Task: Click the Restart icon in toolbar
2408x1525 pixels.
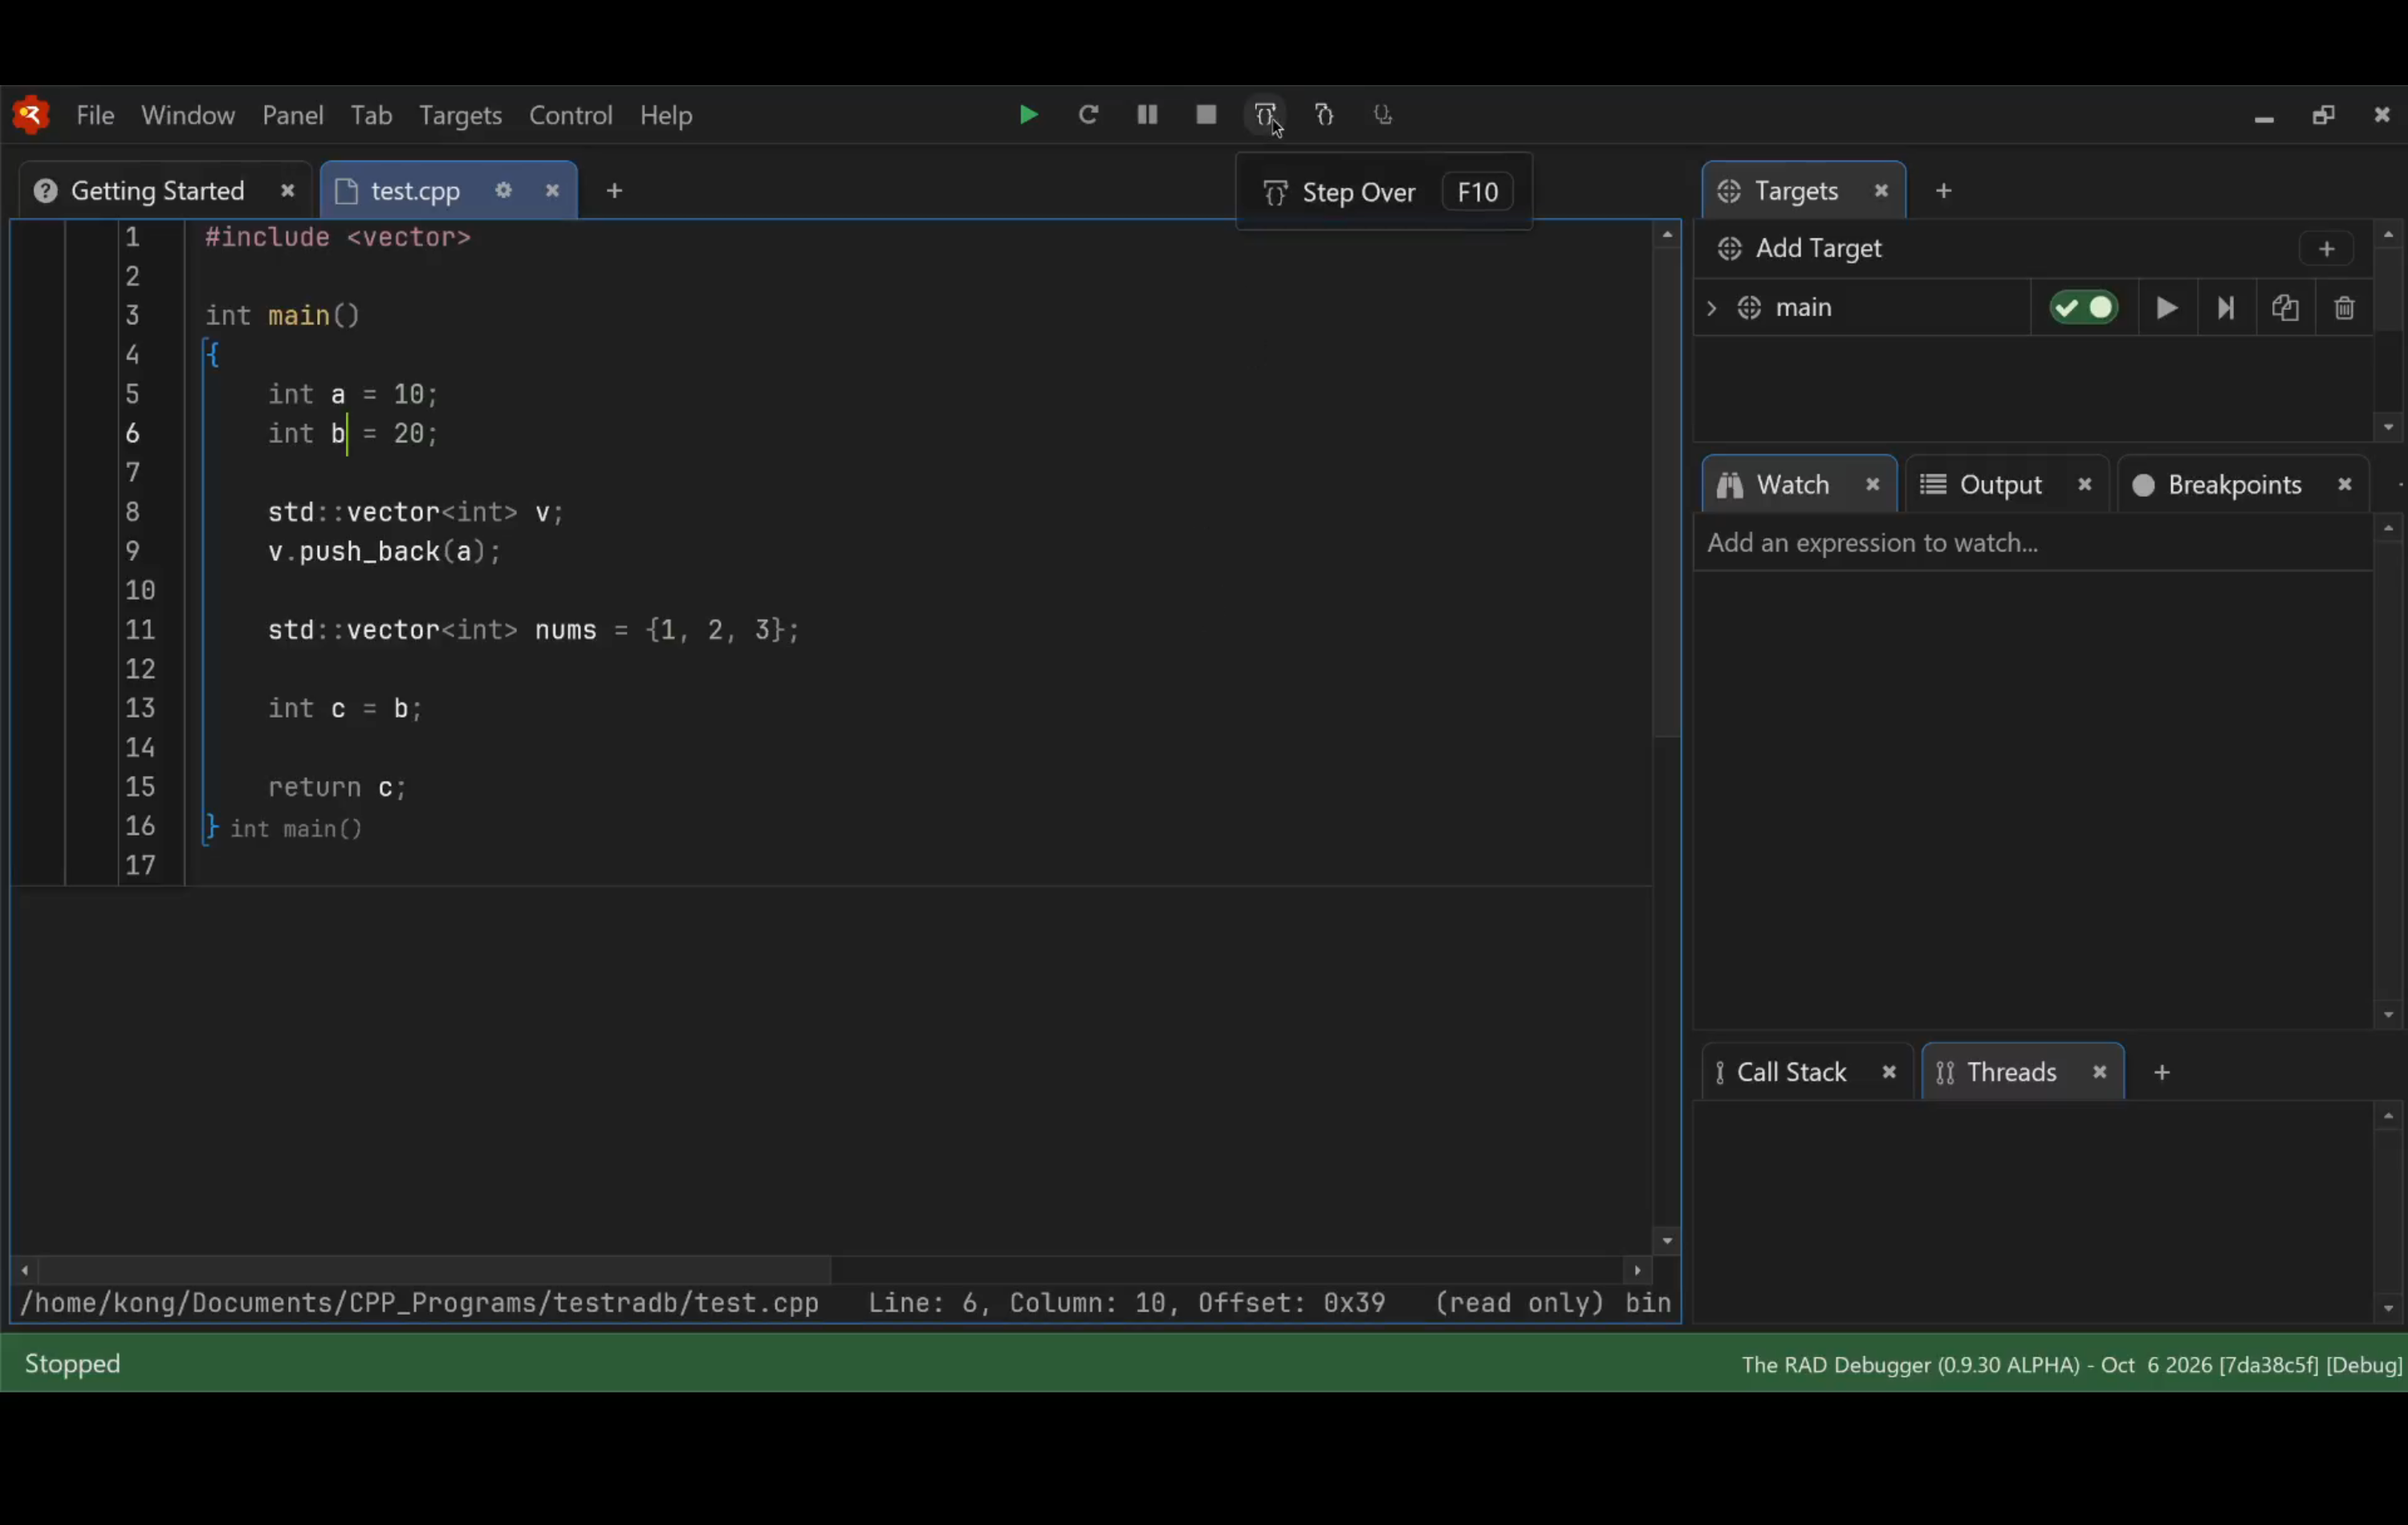Action: click(1088, 115)
